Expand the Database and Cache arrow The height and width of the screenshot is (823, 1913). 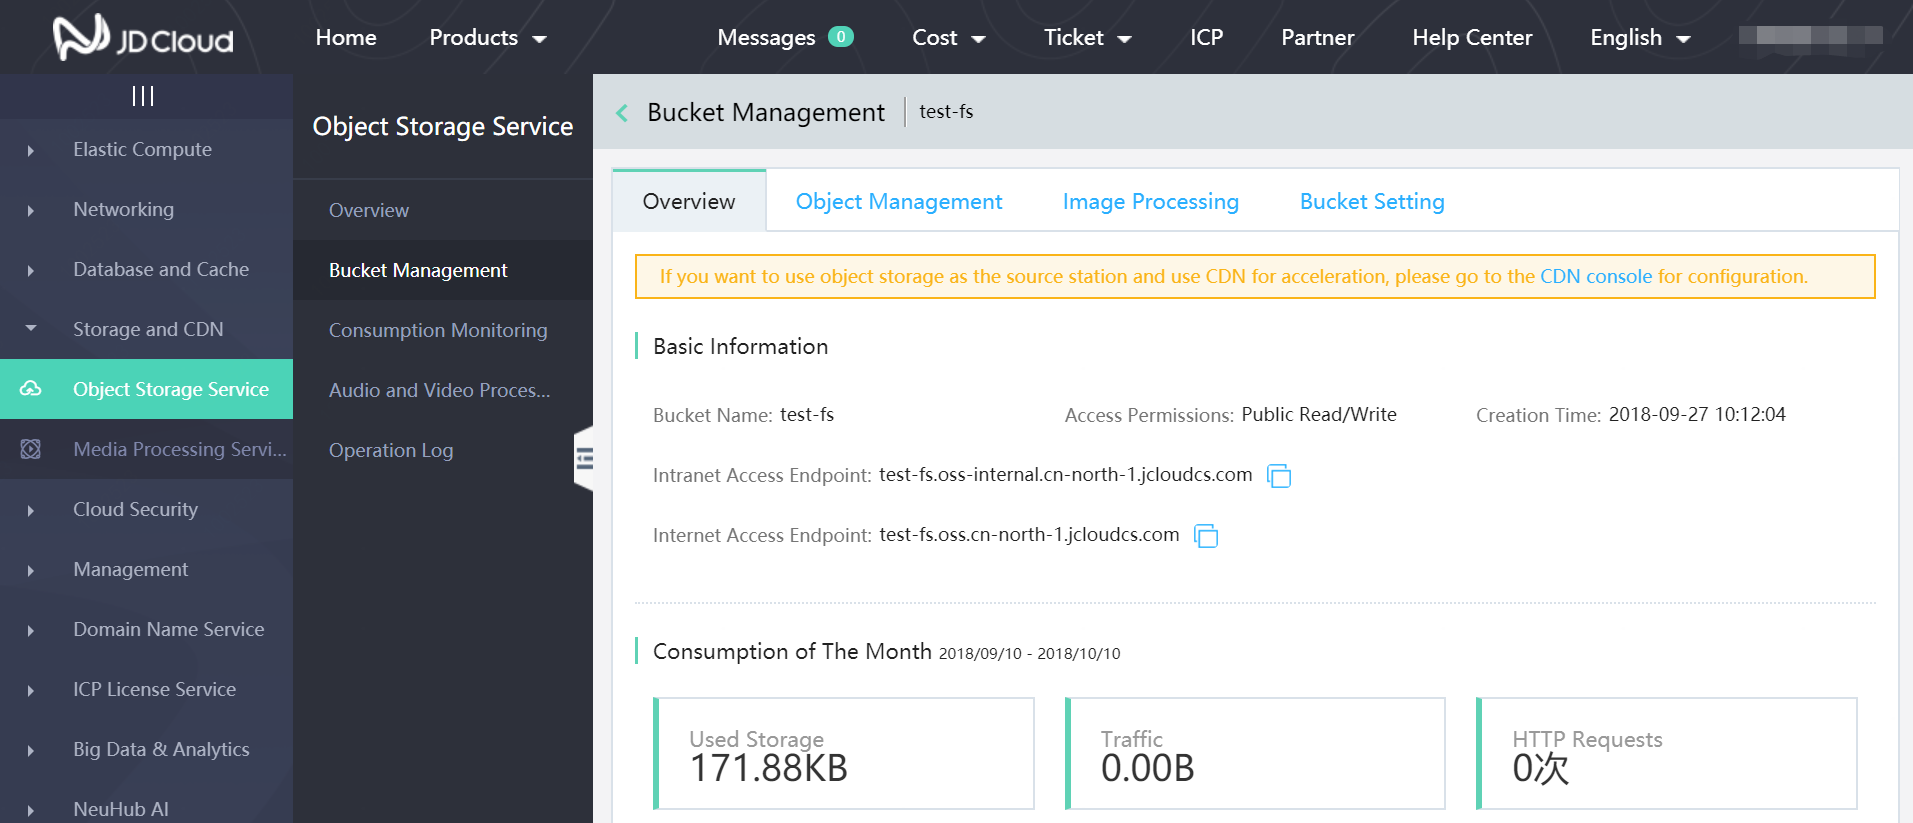[31, 270]
